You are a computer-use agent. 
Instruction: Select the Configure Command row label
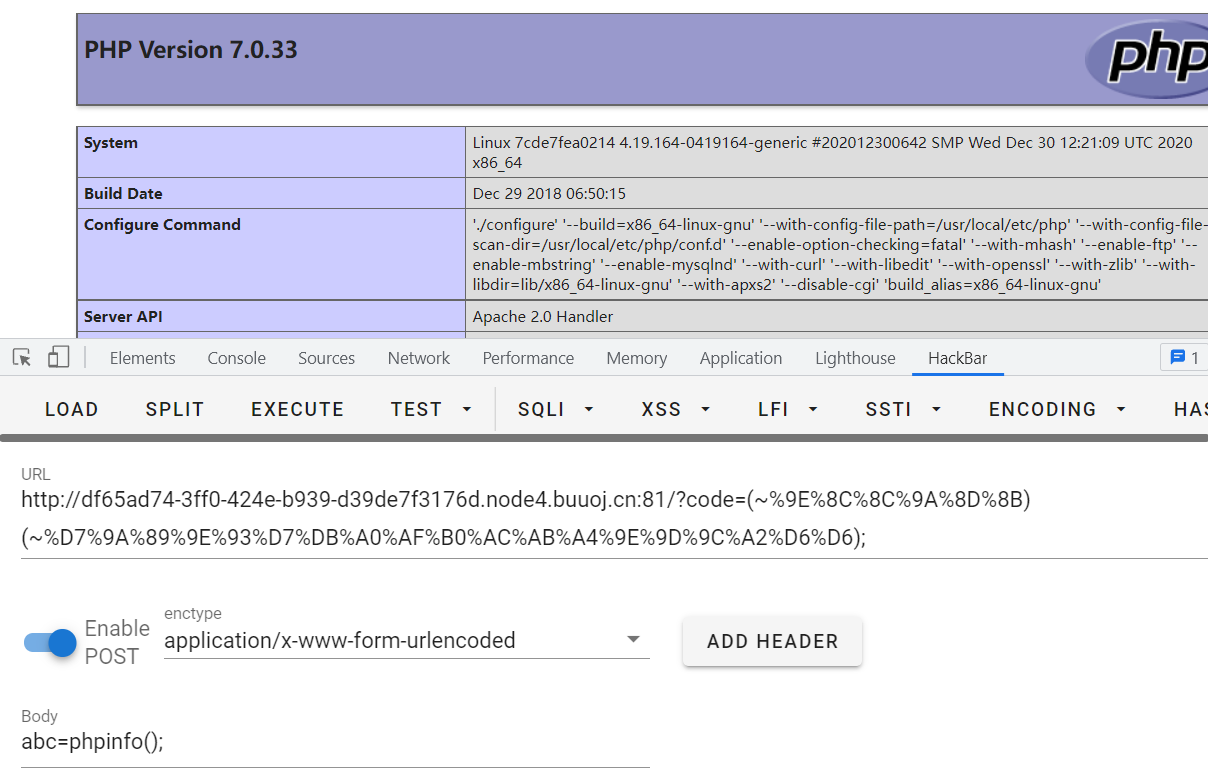pyautogui.click(x=162, y=225)
